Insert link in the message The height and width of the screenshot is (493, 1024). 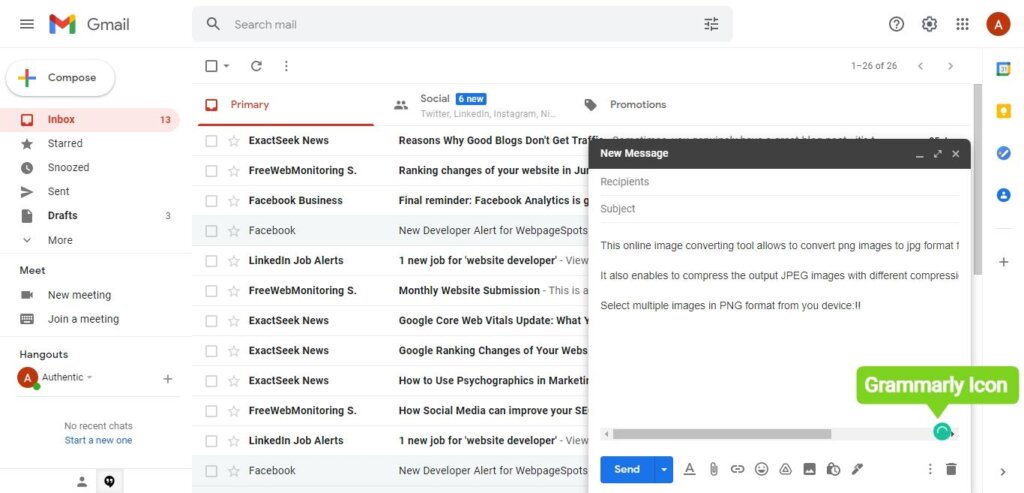(x=737, y=469)
